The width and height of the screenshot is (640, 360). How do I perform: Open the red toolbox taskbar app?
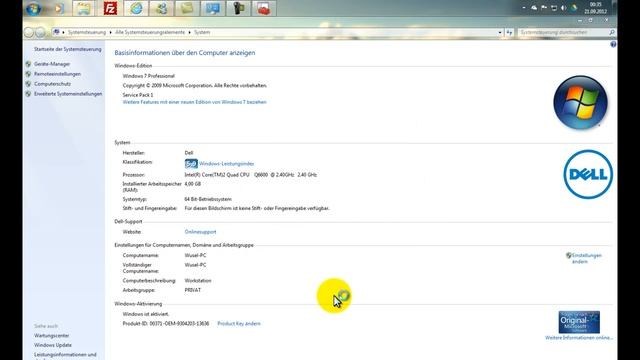point(264,9)
